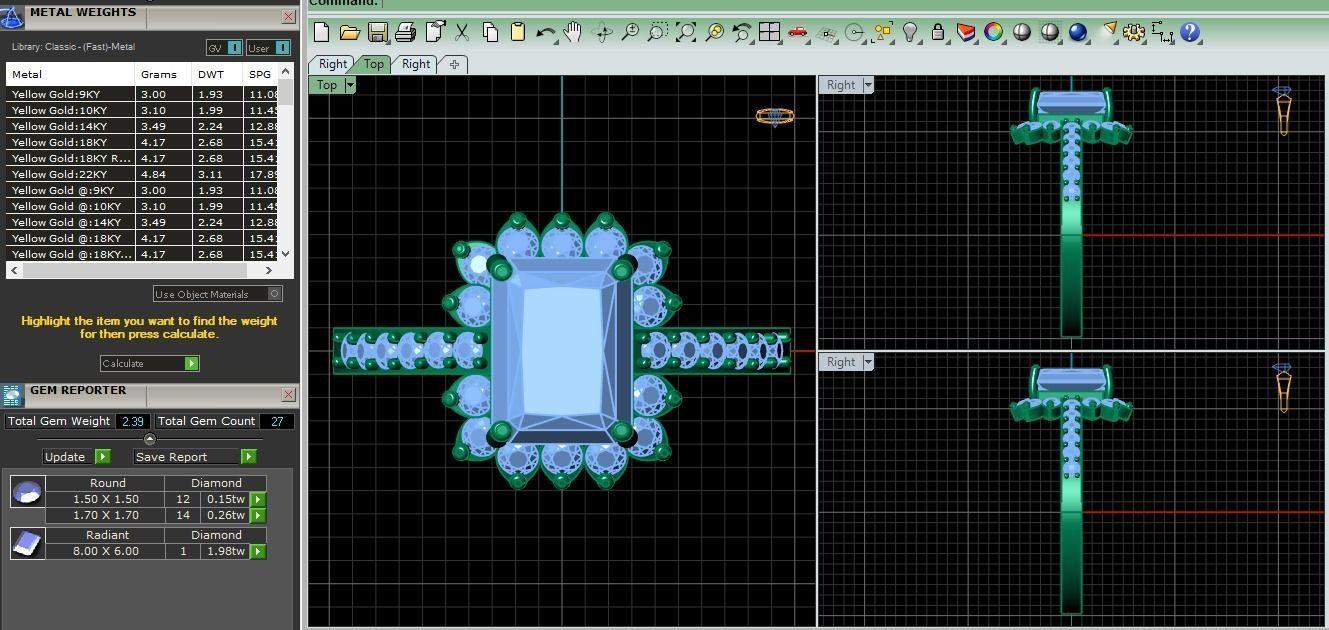Select Yellow Gold:22KY row

(x=142, y=174)
